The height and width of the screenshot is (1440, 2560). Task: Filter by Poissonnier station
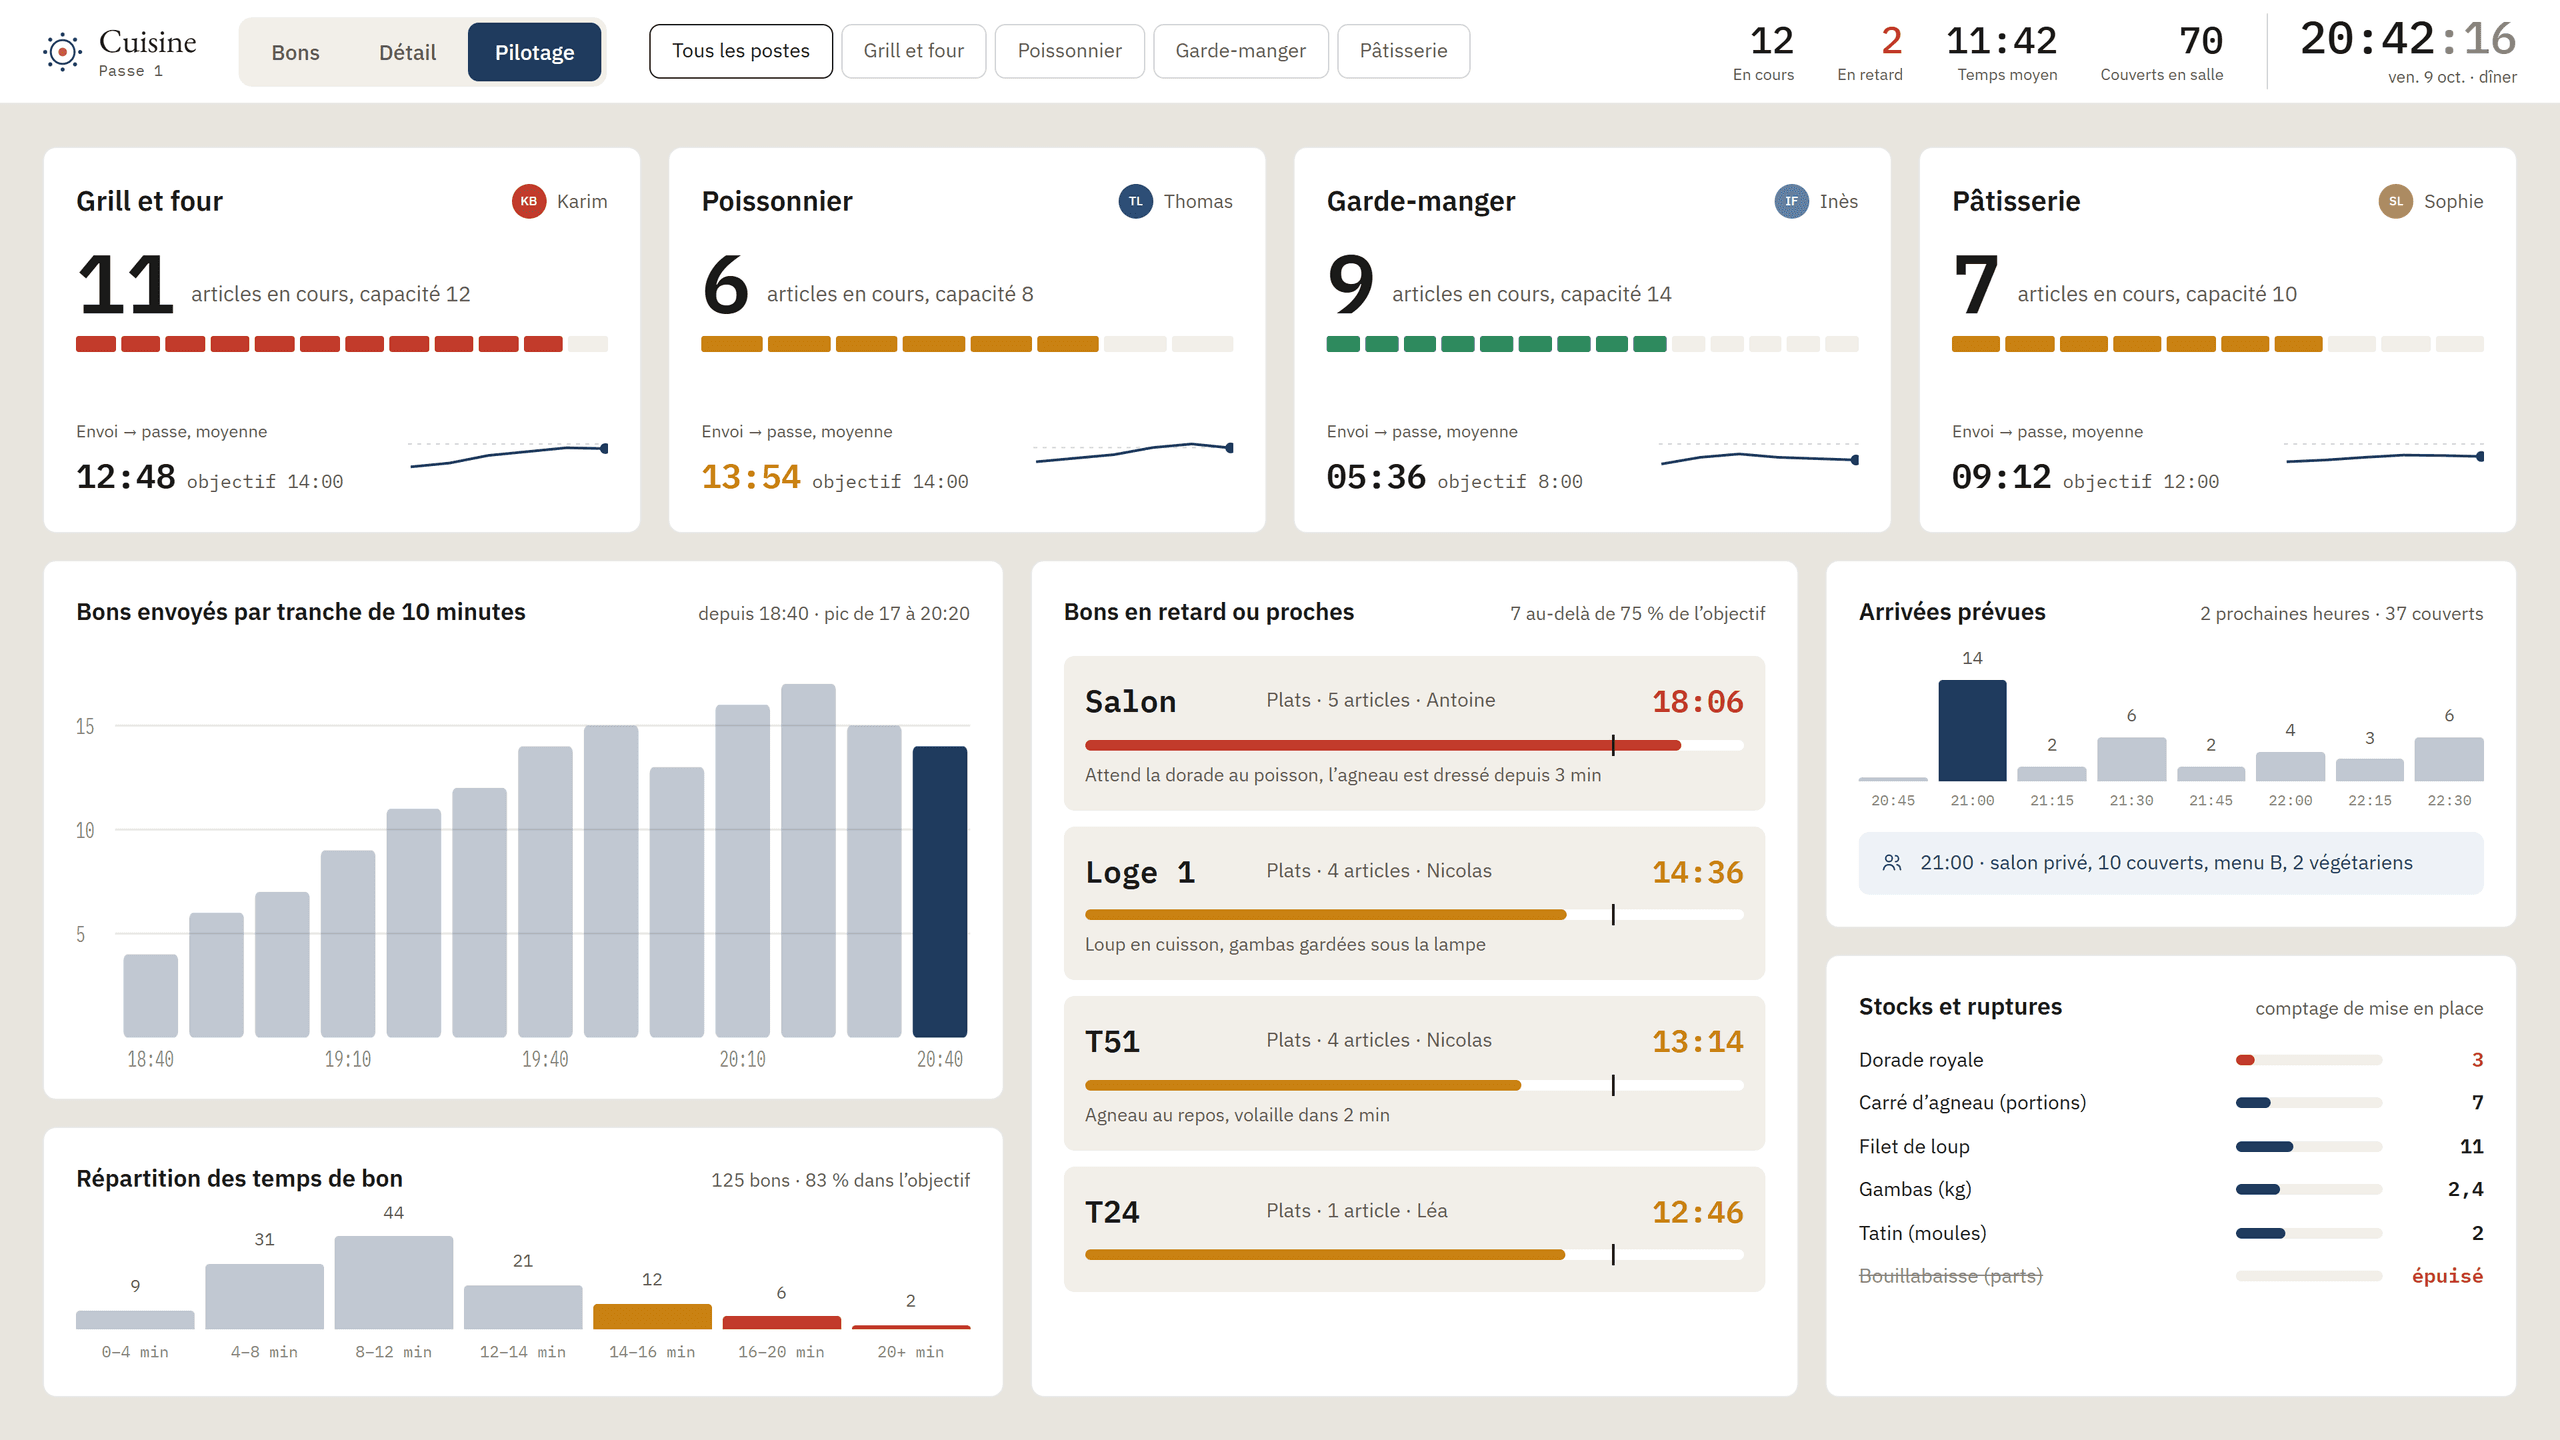point(1070,51)
